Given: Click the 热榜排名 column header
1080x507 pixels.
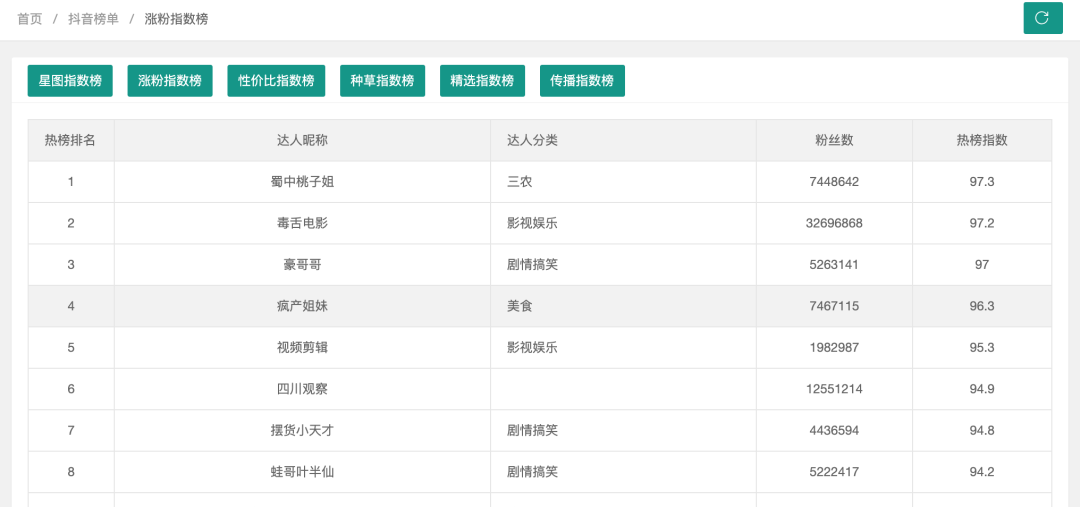Looking at the screenshot, I should click(70, 140).
